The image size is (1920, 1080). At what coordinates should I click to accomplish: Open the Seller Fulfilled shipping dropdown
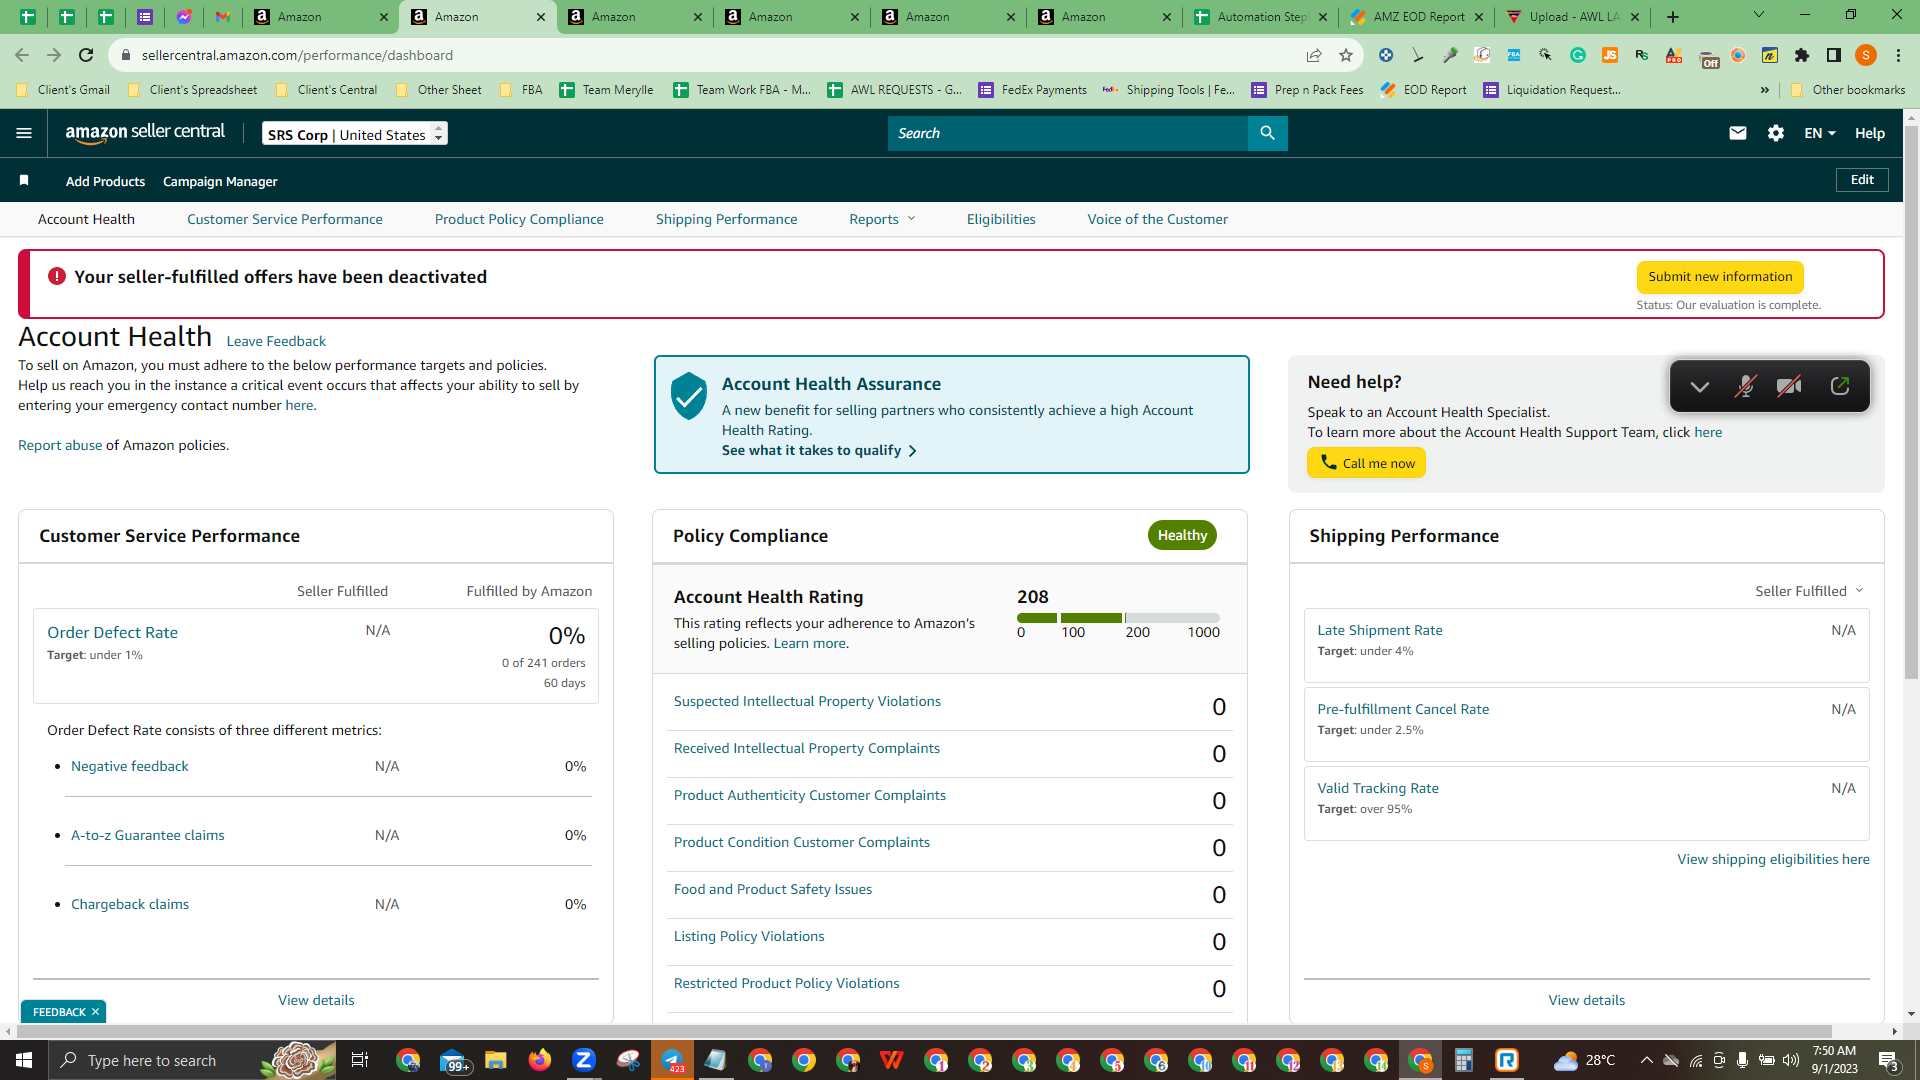(x=1809, y=591)
